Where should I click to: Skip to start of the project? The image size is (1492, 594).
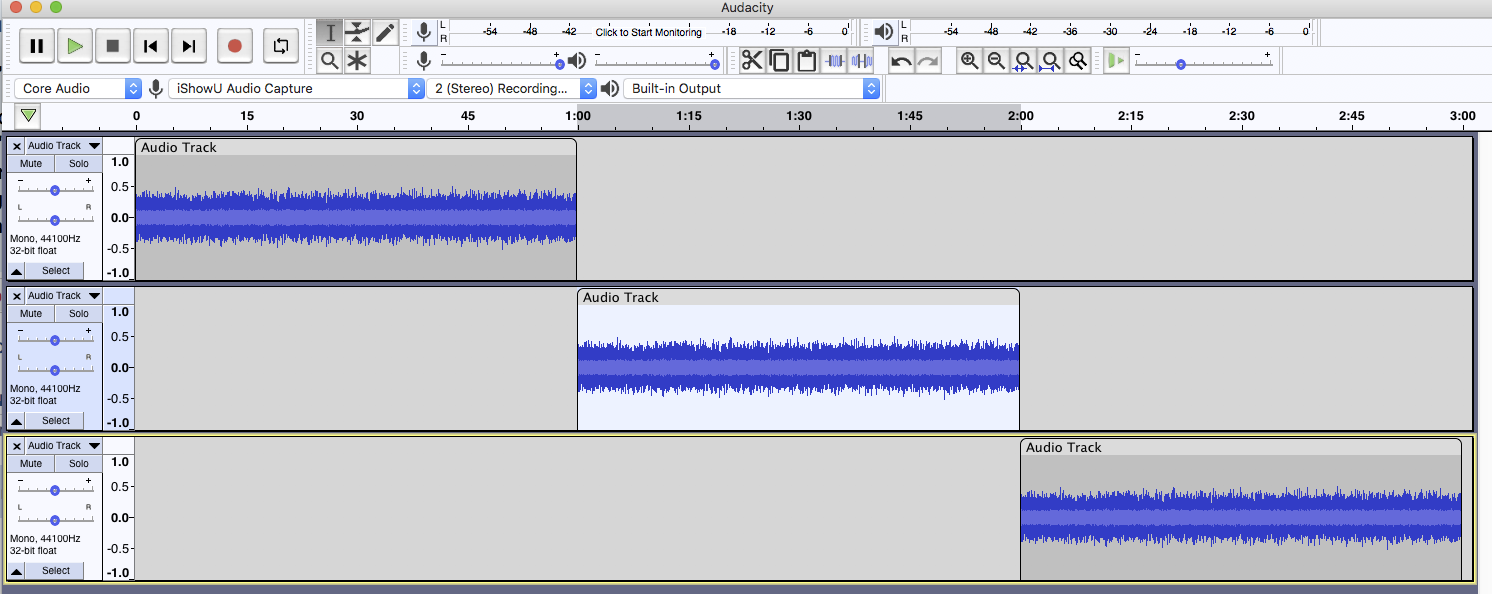(151, 46)
